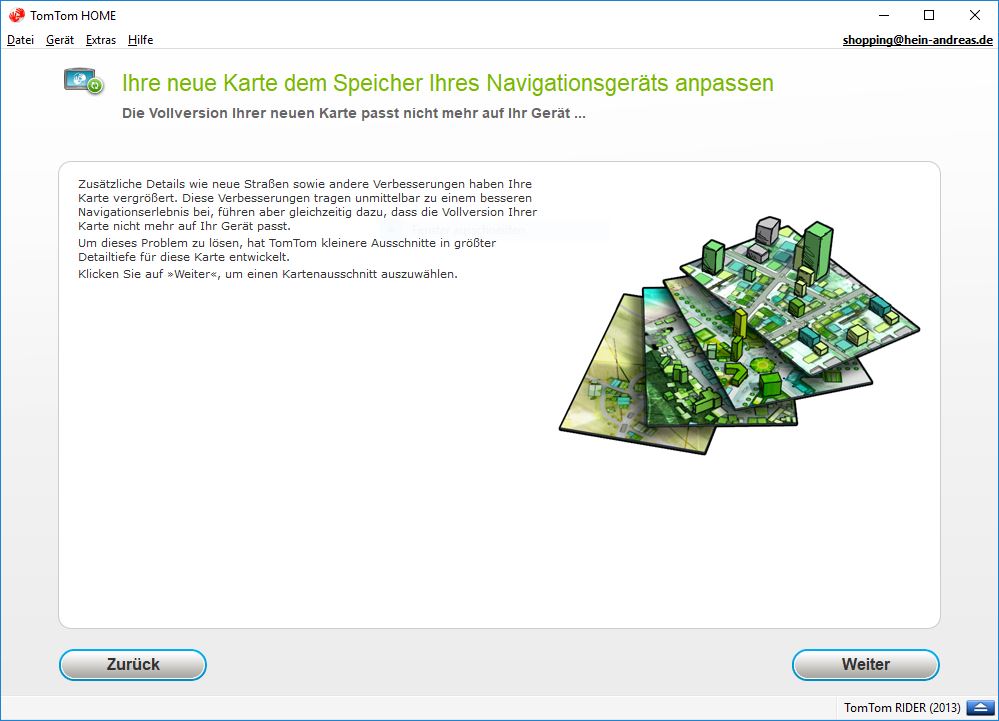Viewport: 999px width, 721px height.
Task: Click the TomTom RIDER (2013) device label
Action: pos(902,708)
